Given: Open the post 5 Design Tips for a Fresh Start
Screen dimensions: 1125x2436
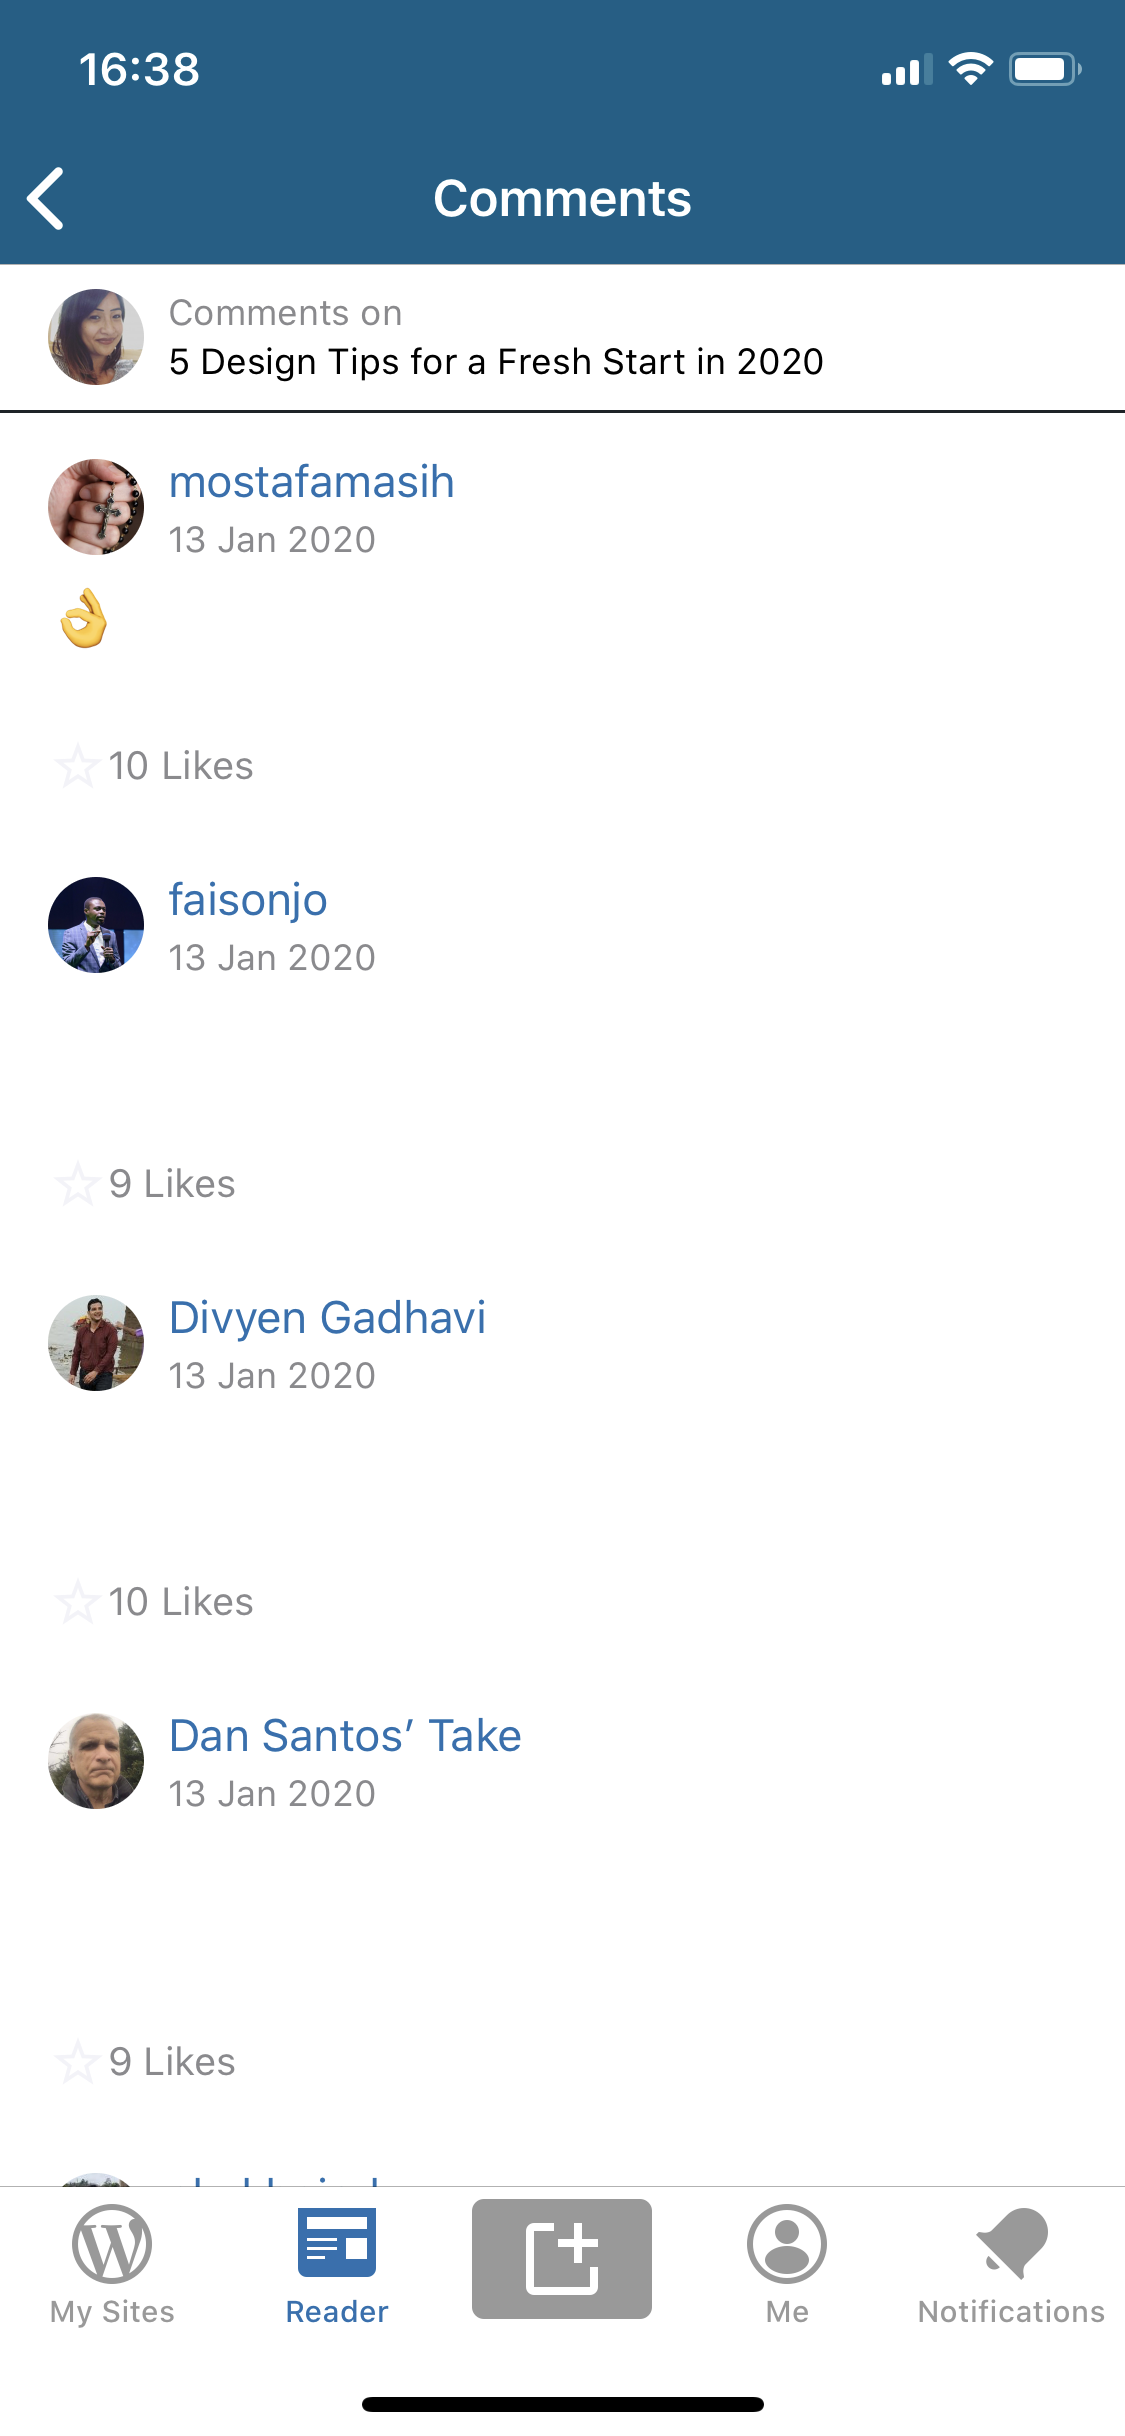Looking at the screenshot, I should [x=496, y=362].
